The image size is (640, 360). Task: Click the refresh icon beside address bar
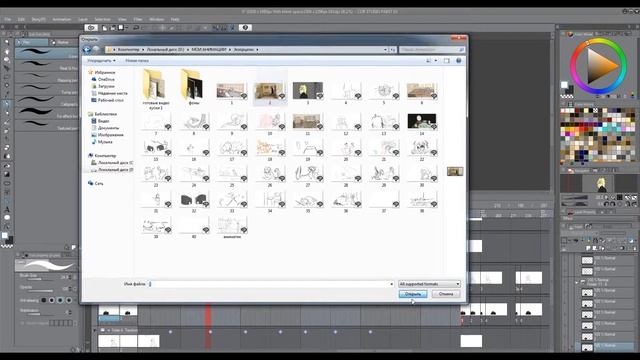tap(393, 49)
